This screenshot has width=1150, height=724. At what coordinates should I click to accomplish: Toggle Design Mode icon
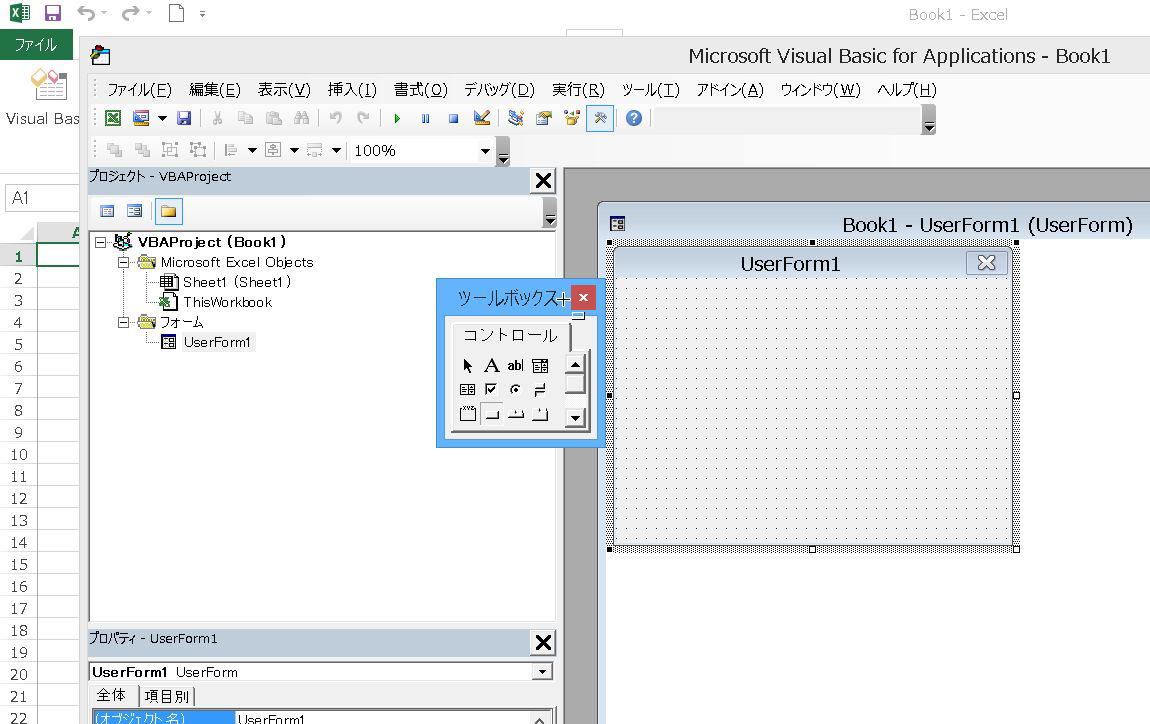482,118
